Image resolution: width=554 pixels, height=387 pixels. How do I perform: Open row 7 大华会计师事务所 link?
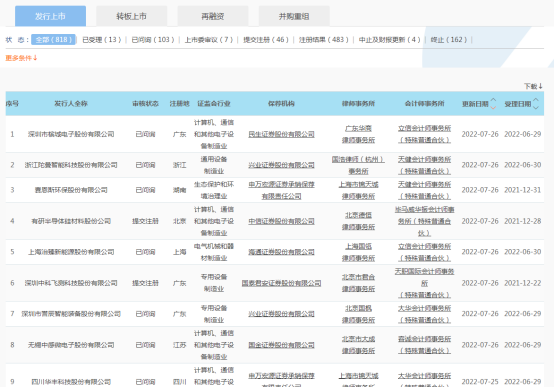coord(424,314)
